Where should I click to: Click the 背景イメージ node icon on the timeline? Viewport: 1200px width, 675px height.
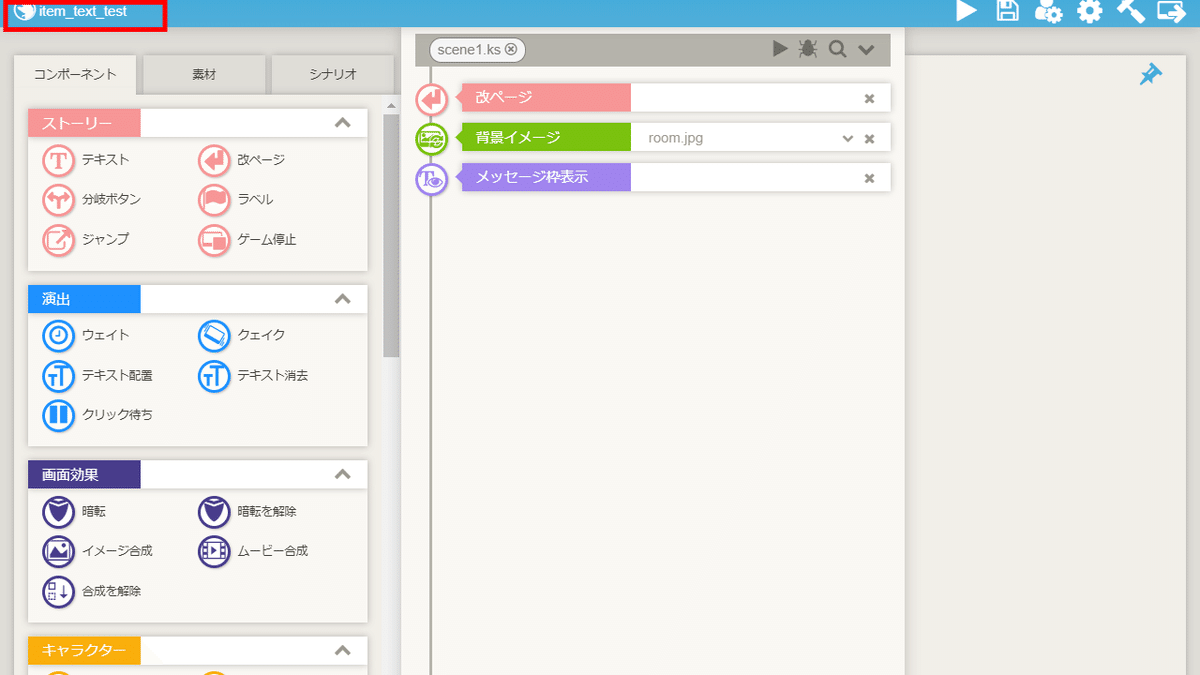pyautogui.click(x=432, y=139)
